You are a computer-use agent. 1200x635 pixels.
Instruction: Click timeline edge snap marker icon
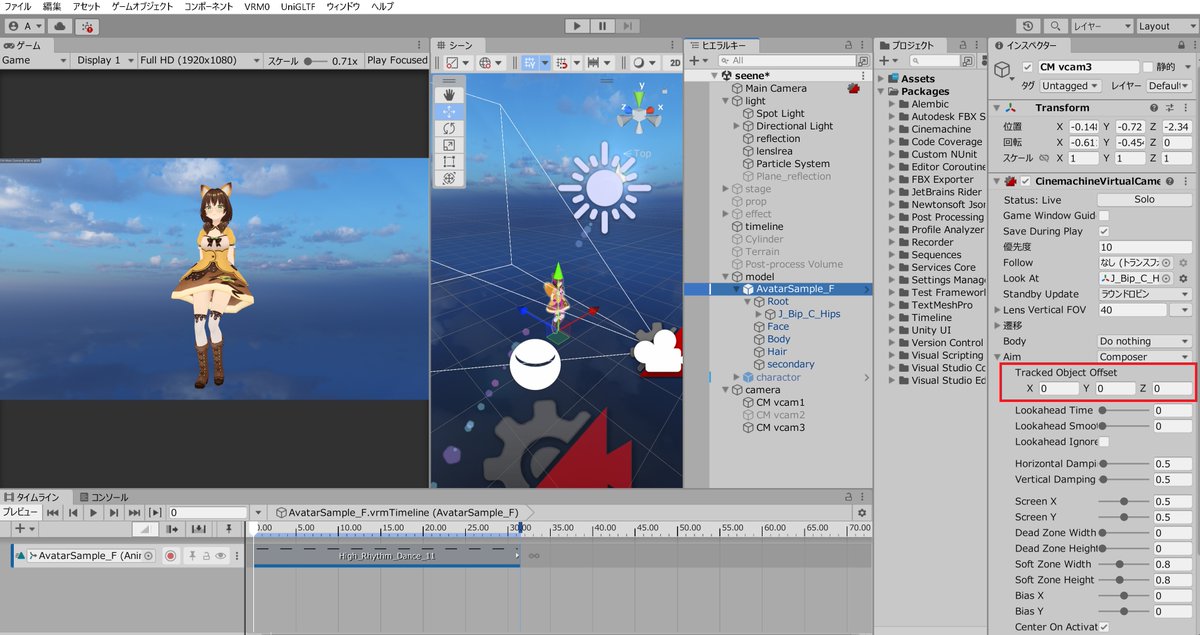[x=229, y=528]
